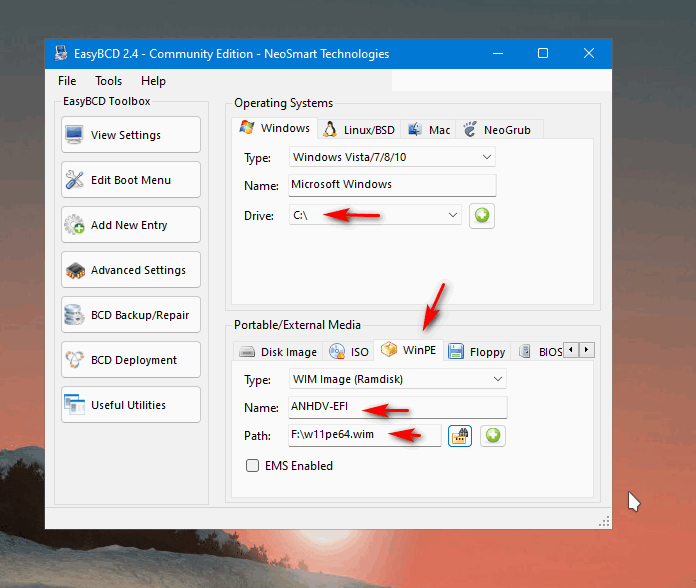
Task: Click the Edit Boot Menu tools icon
Action: click(x=74, y=180)
